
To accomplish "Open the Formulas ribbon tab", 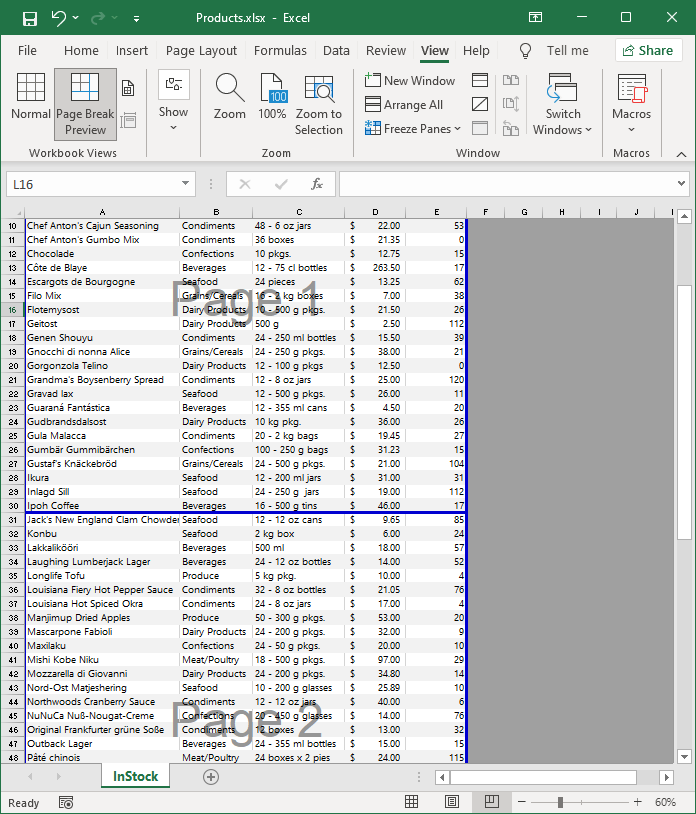I will (280, 50).
